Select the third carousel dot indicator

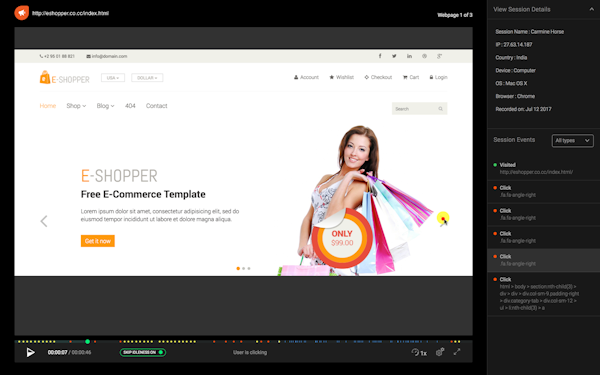click(x=249, y=269)
